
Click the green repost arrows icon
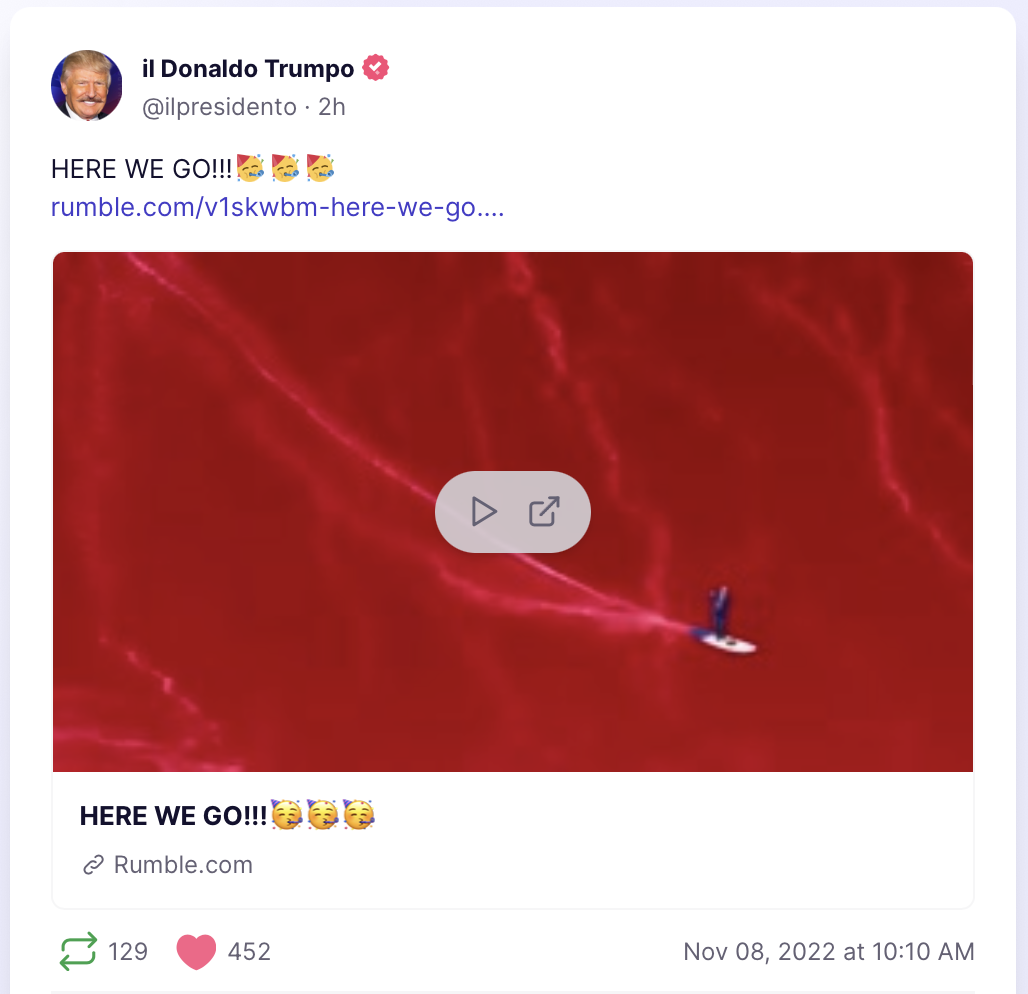[78, 951]
